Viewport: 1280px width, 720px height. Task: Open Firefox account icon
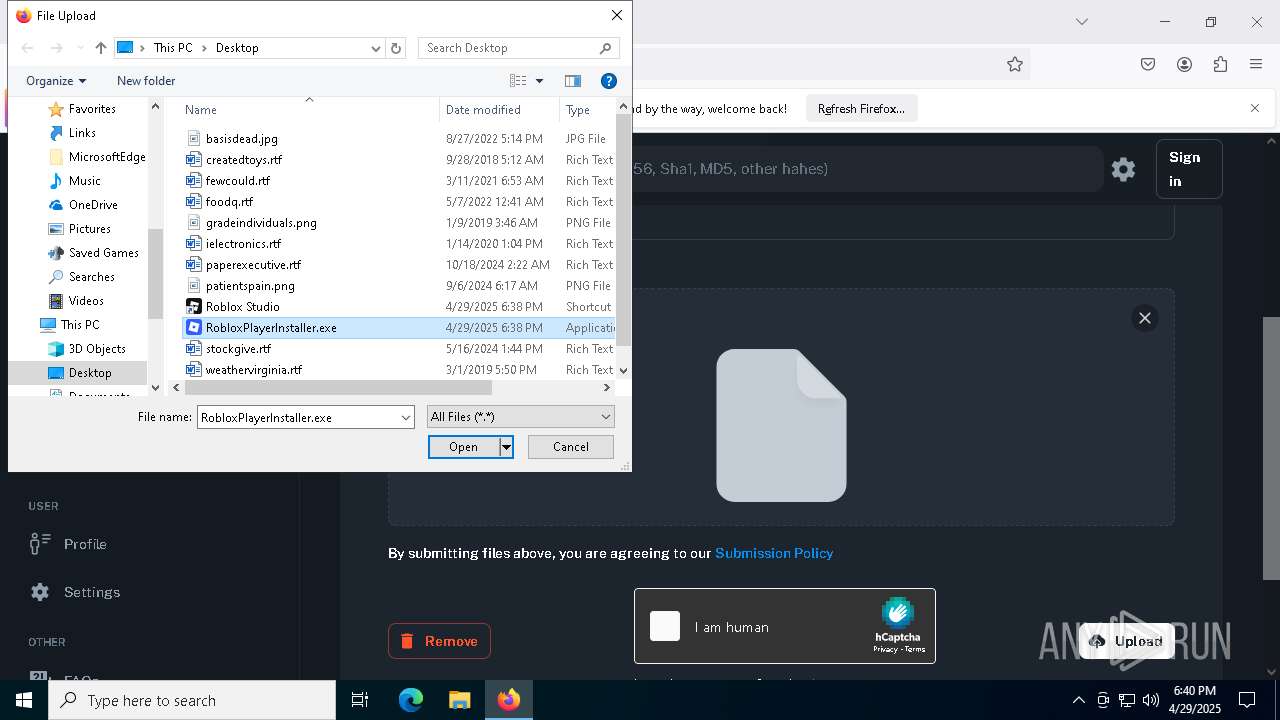[1184, 64]
